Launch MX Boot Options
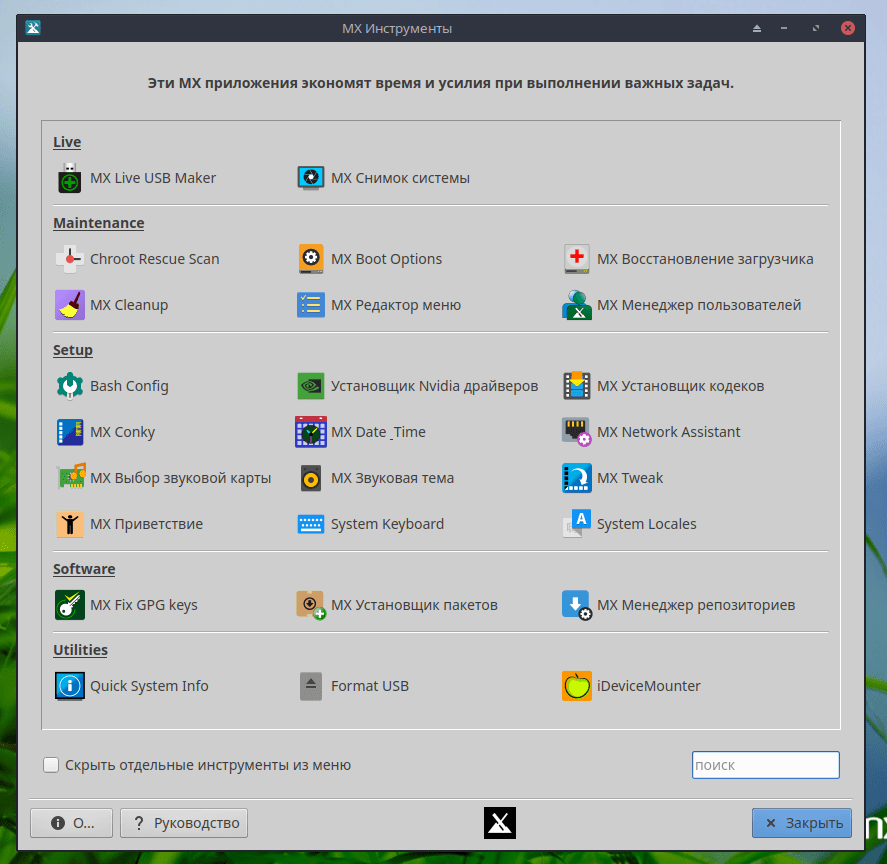The image size is (887, 864). coord(386,259)
